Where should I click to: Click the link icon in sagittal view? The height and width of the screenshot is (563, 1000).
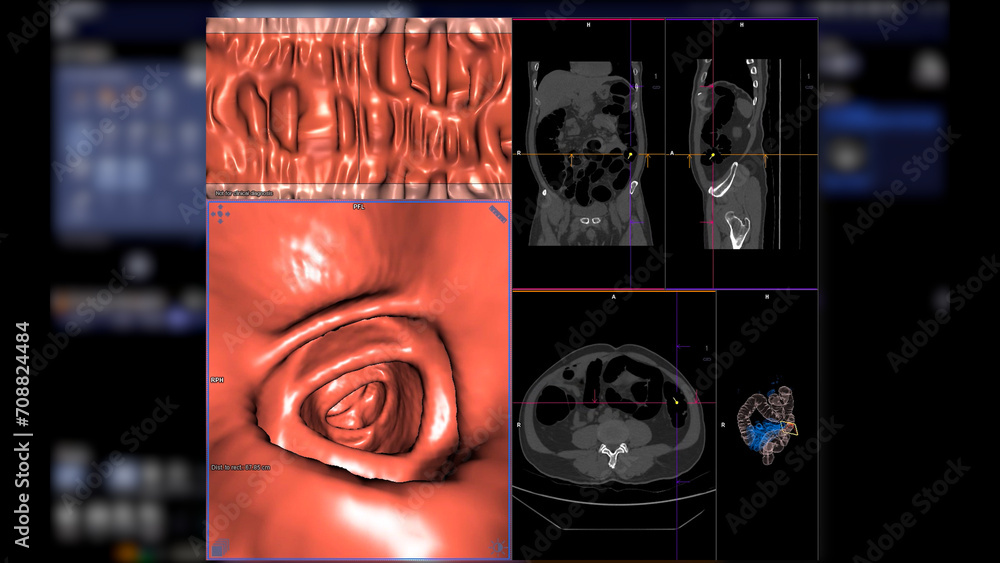(x=809, y=87)
